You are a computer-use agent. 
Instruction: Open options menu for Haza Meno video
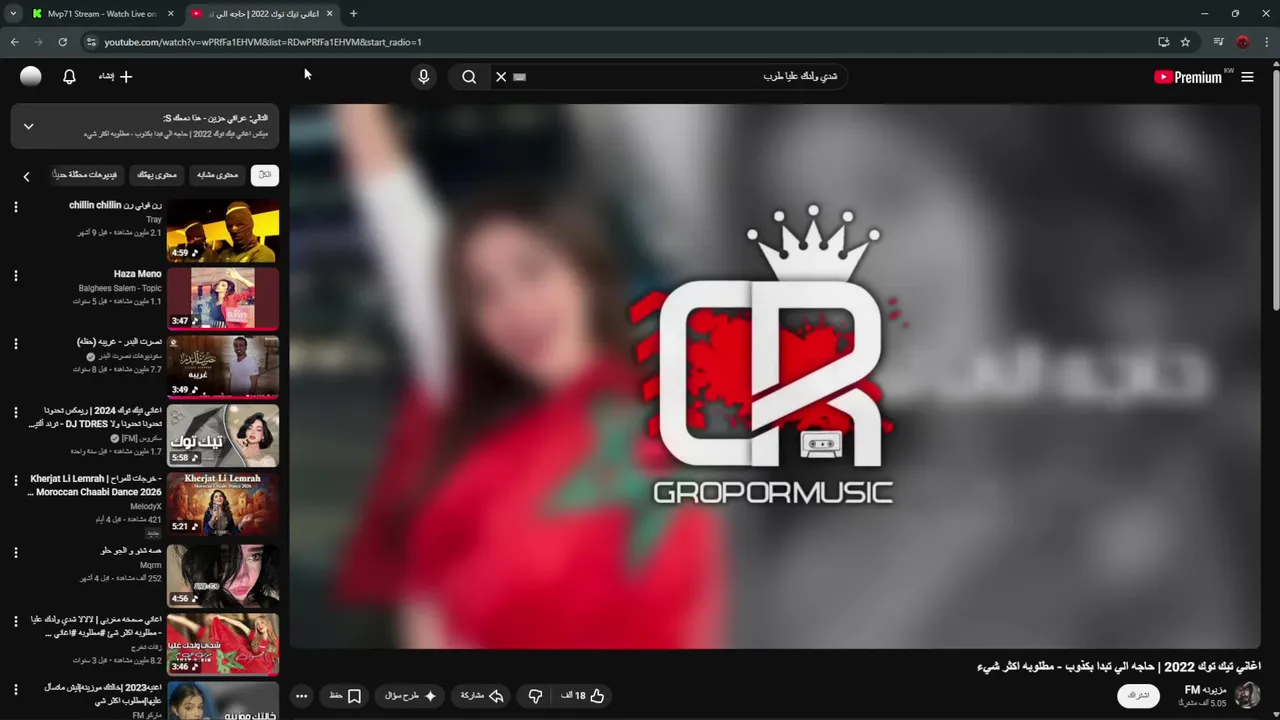[15, 276]
